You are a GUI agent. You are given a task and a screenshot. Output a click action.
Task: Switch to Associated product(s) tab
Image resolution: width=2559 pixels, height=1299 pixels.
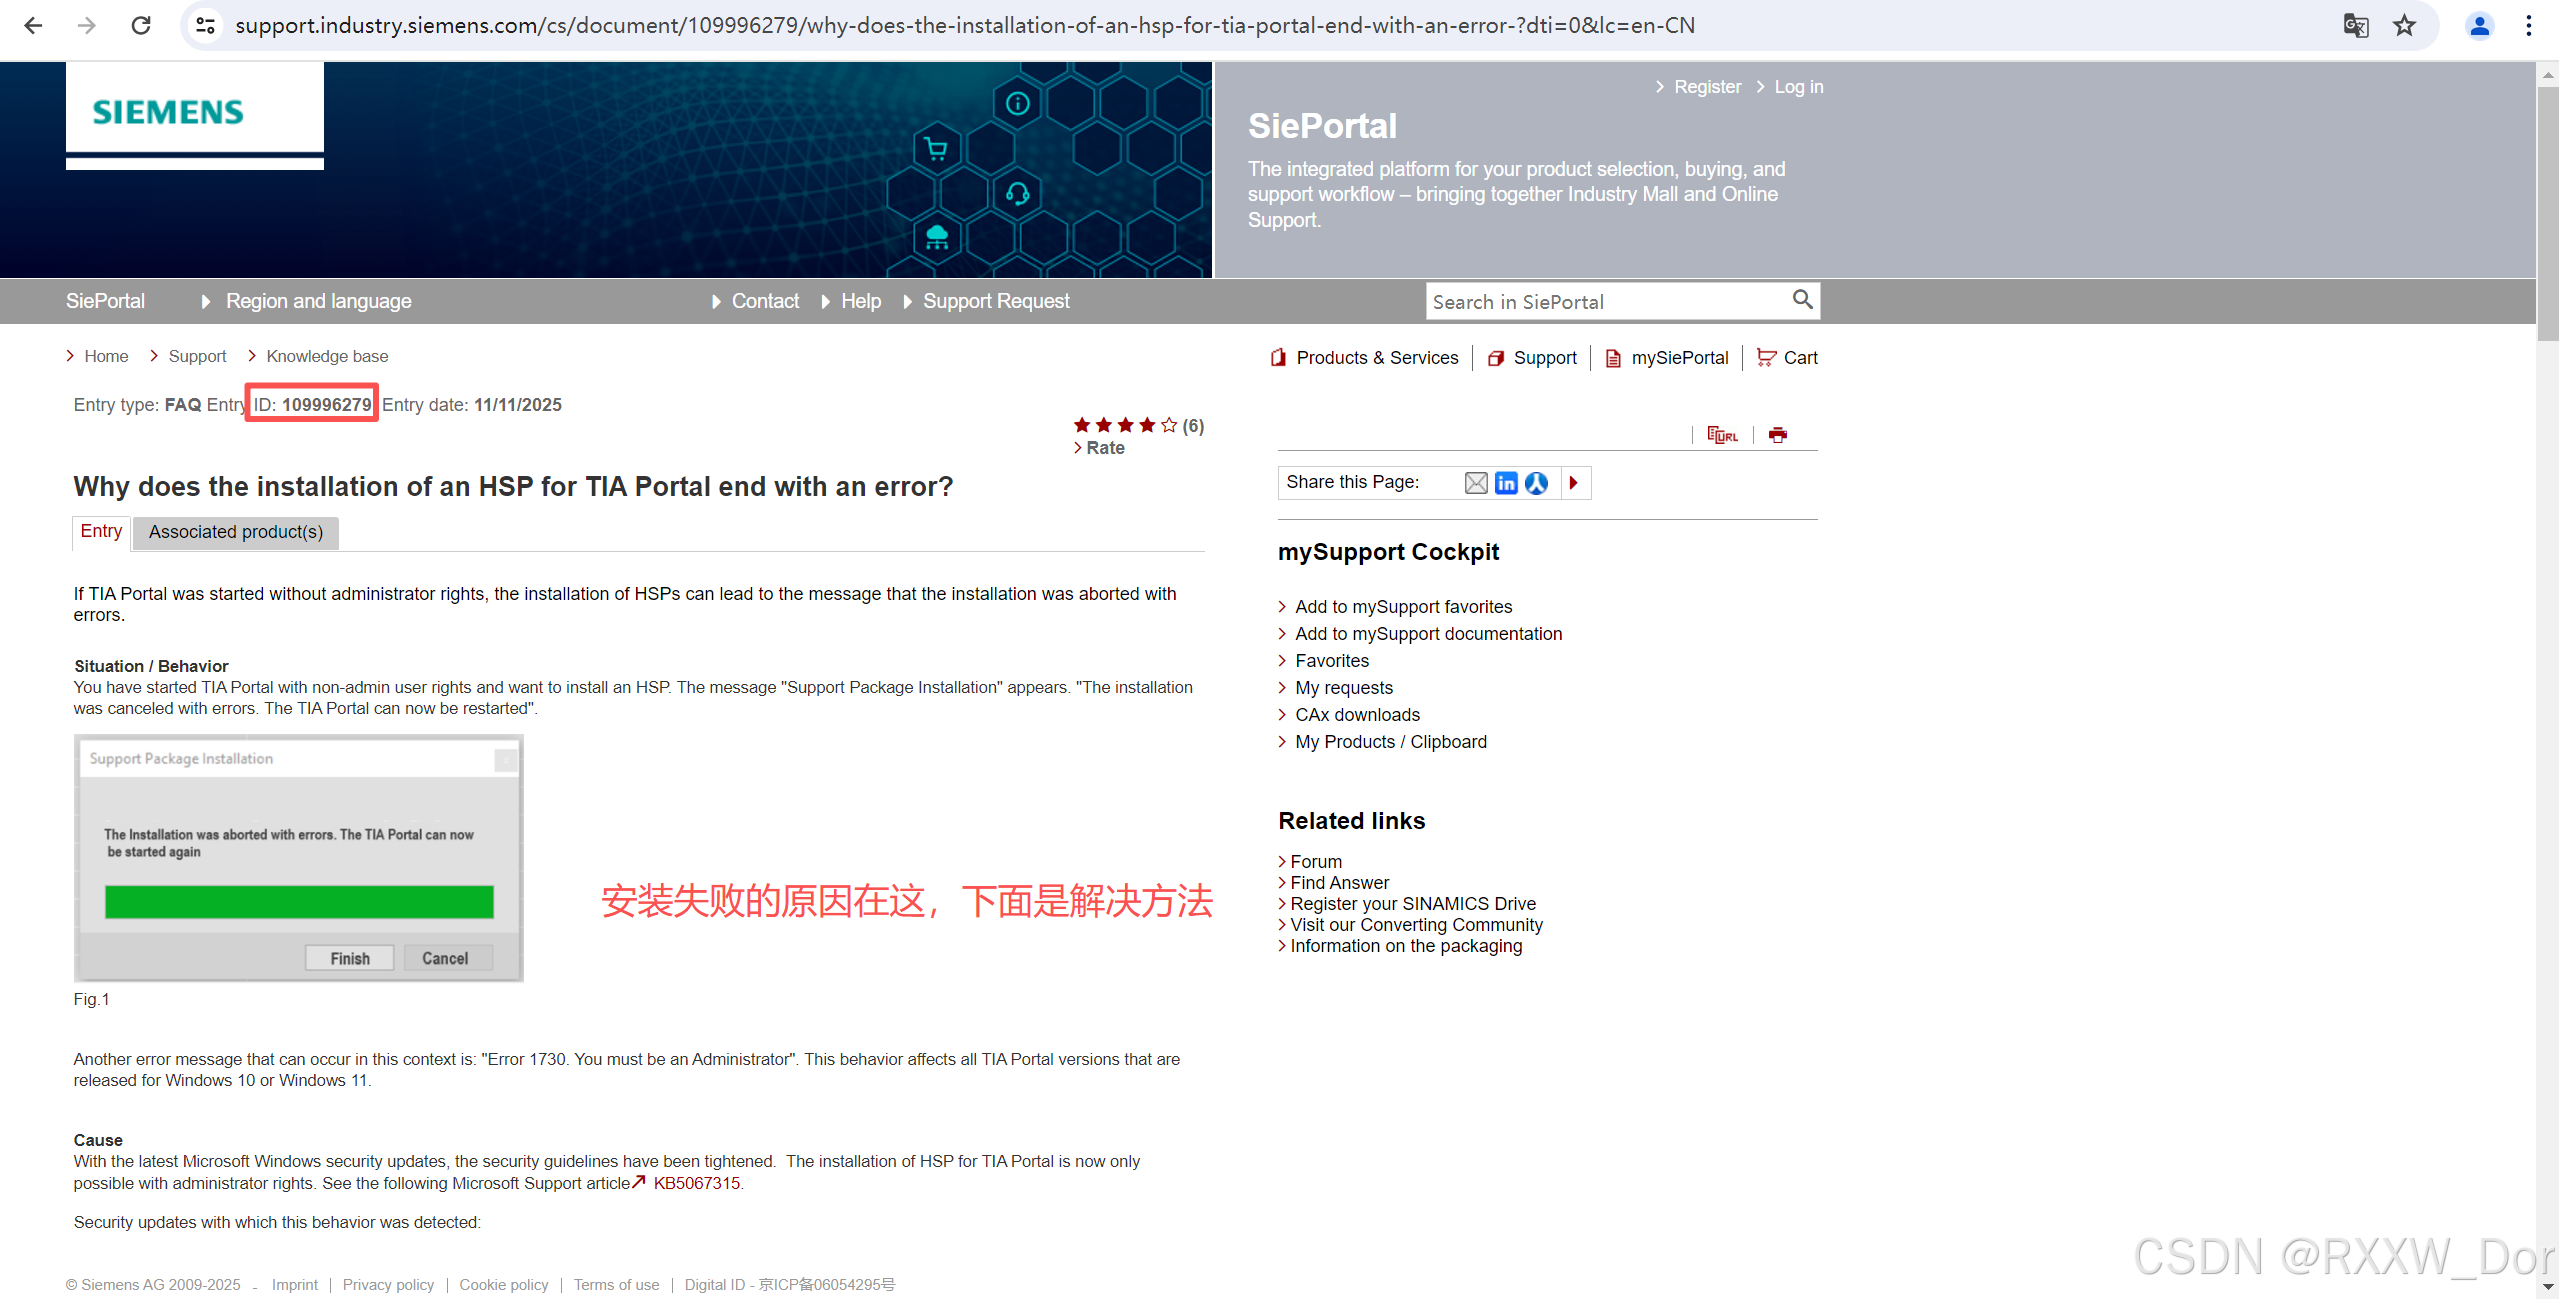pos(236,532)
